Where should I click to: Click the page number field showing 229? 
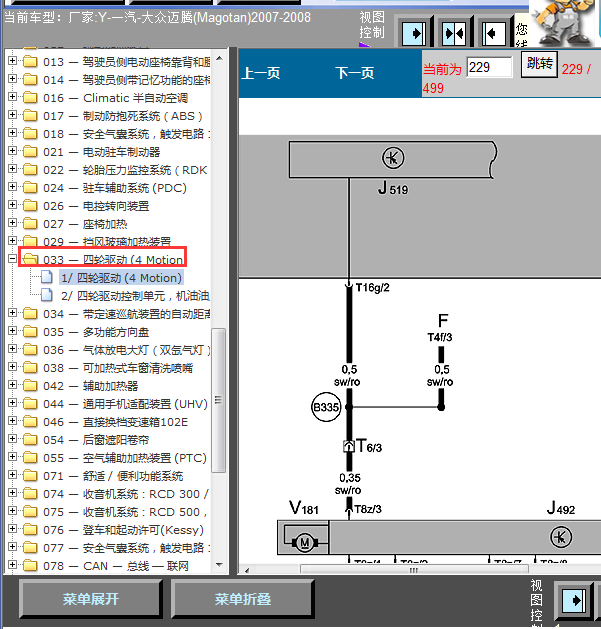489,67
